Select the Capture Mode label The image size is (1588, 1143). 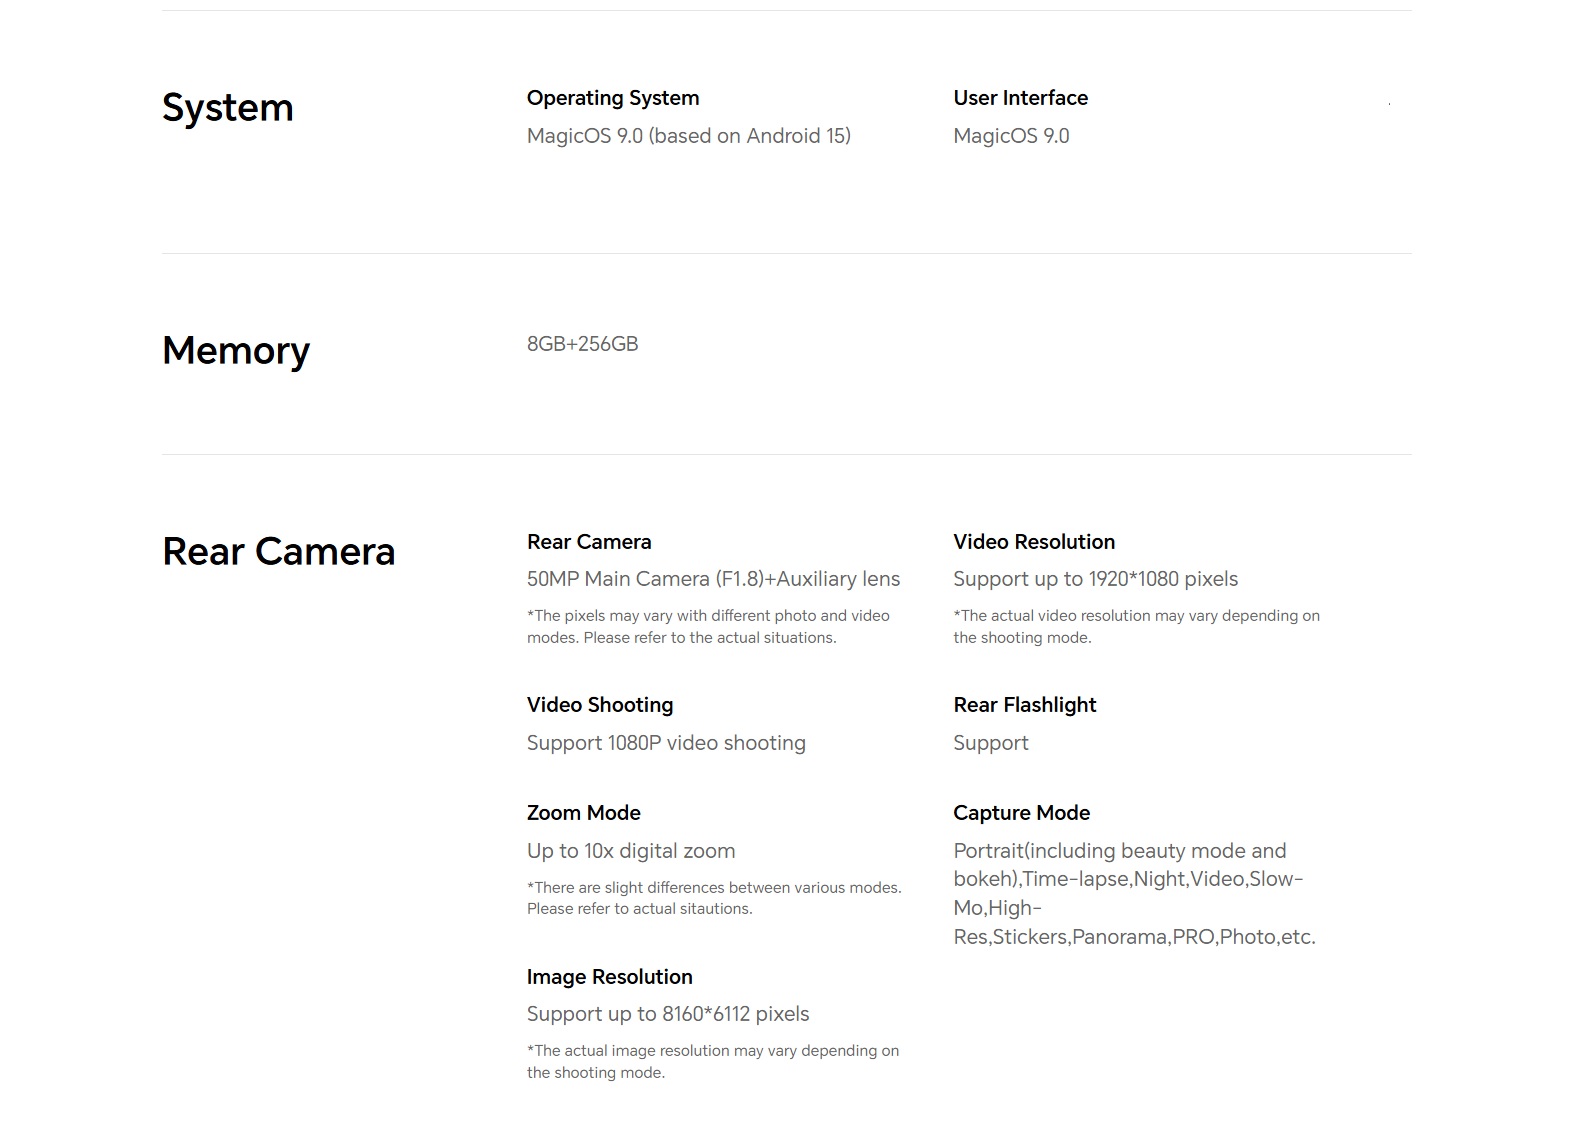click(1022, 813)
